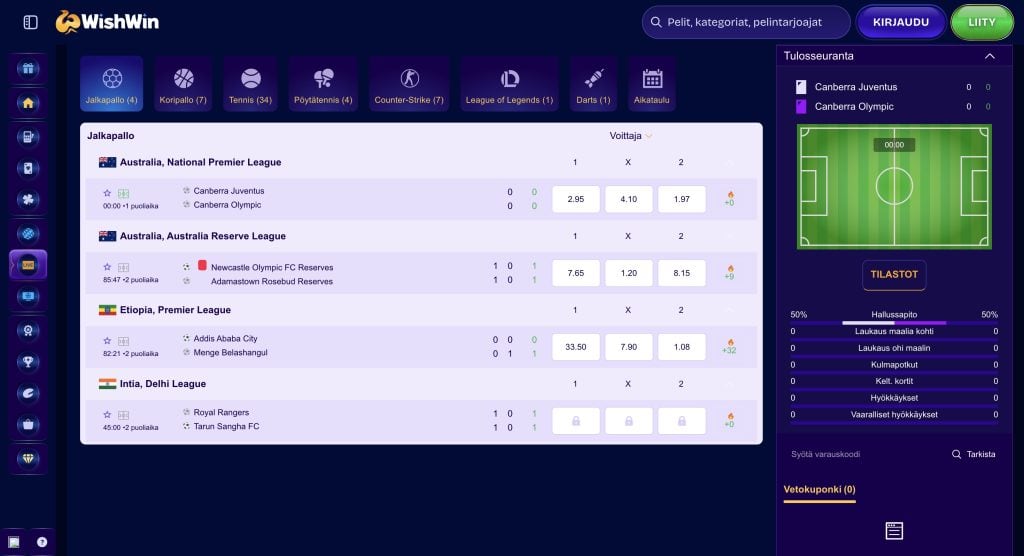Open the Voittaja market dropdown
The width and height of the screenshot is (1024, 556).
tap(630, 136)
